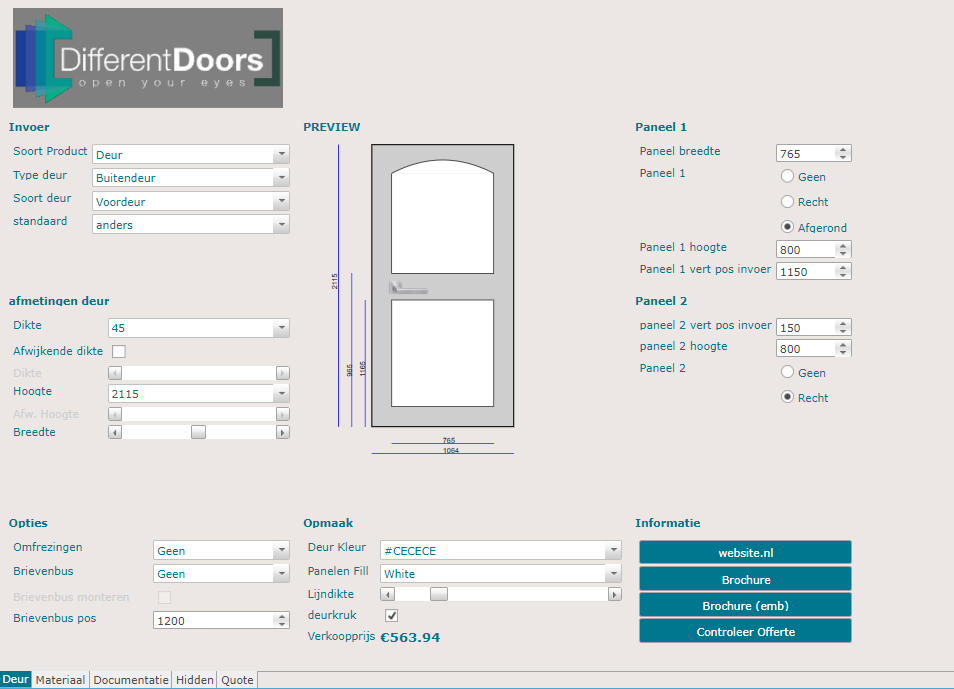
Task: Open the standaard dropdown showing anders
Action: coord(190,225)
